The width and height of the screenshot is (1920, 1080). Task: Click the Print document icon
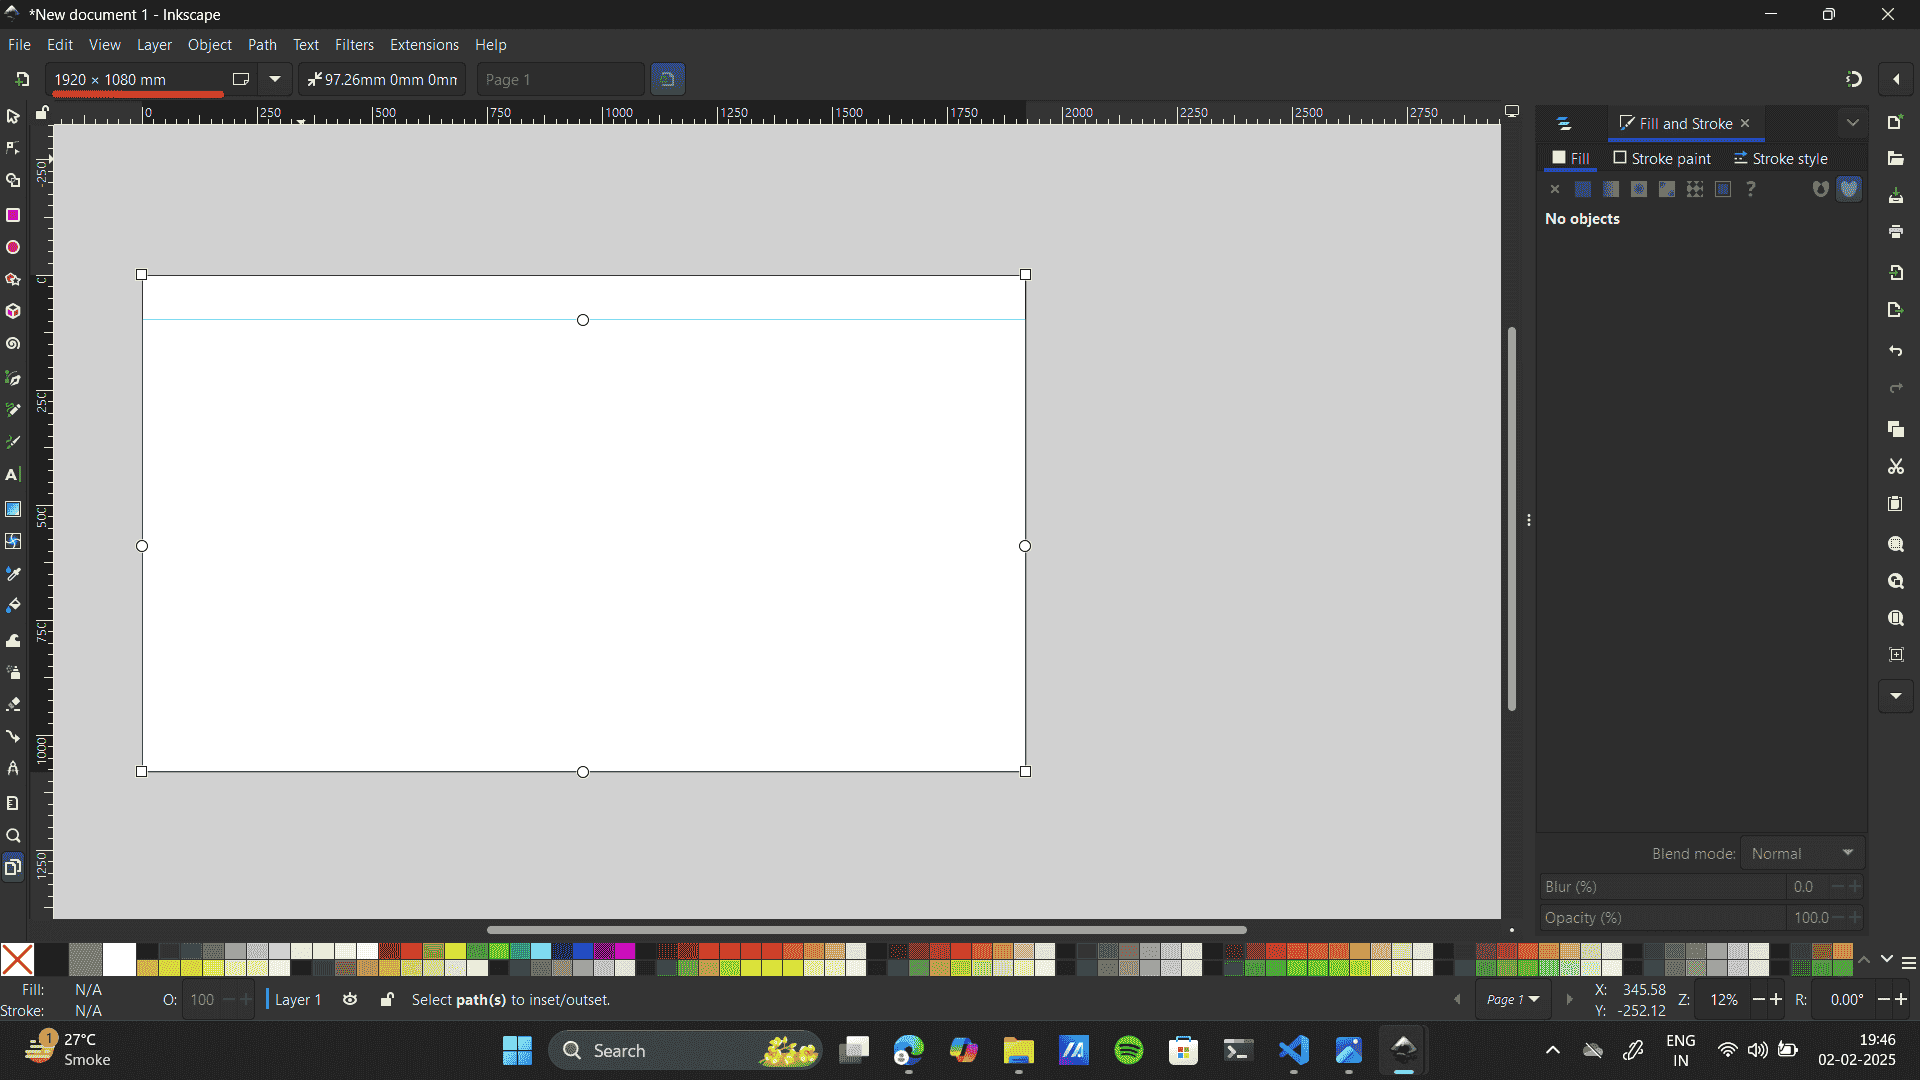pyautogui.click(x=1896, y=232)
